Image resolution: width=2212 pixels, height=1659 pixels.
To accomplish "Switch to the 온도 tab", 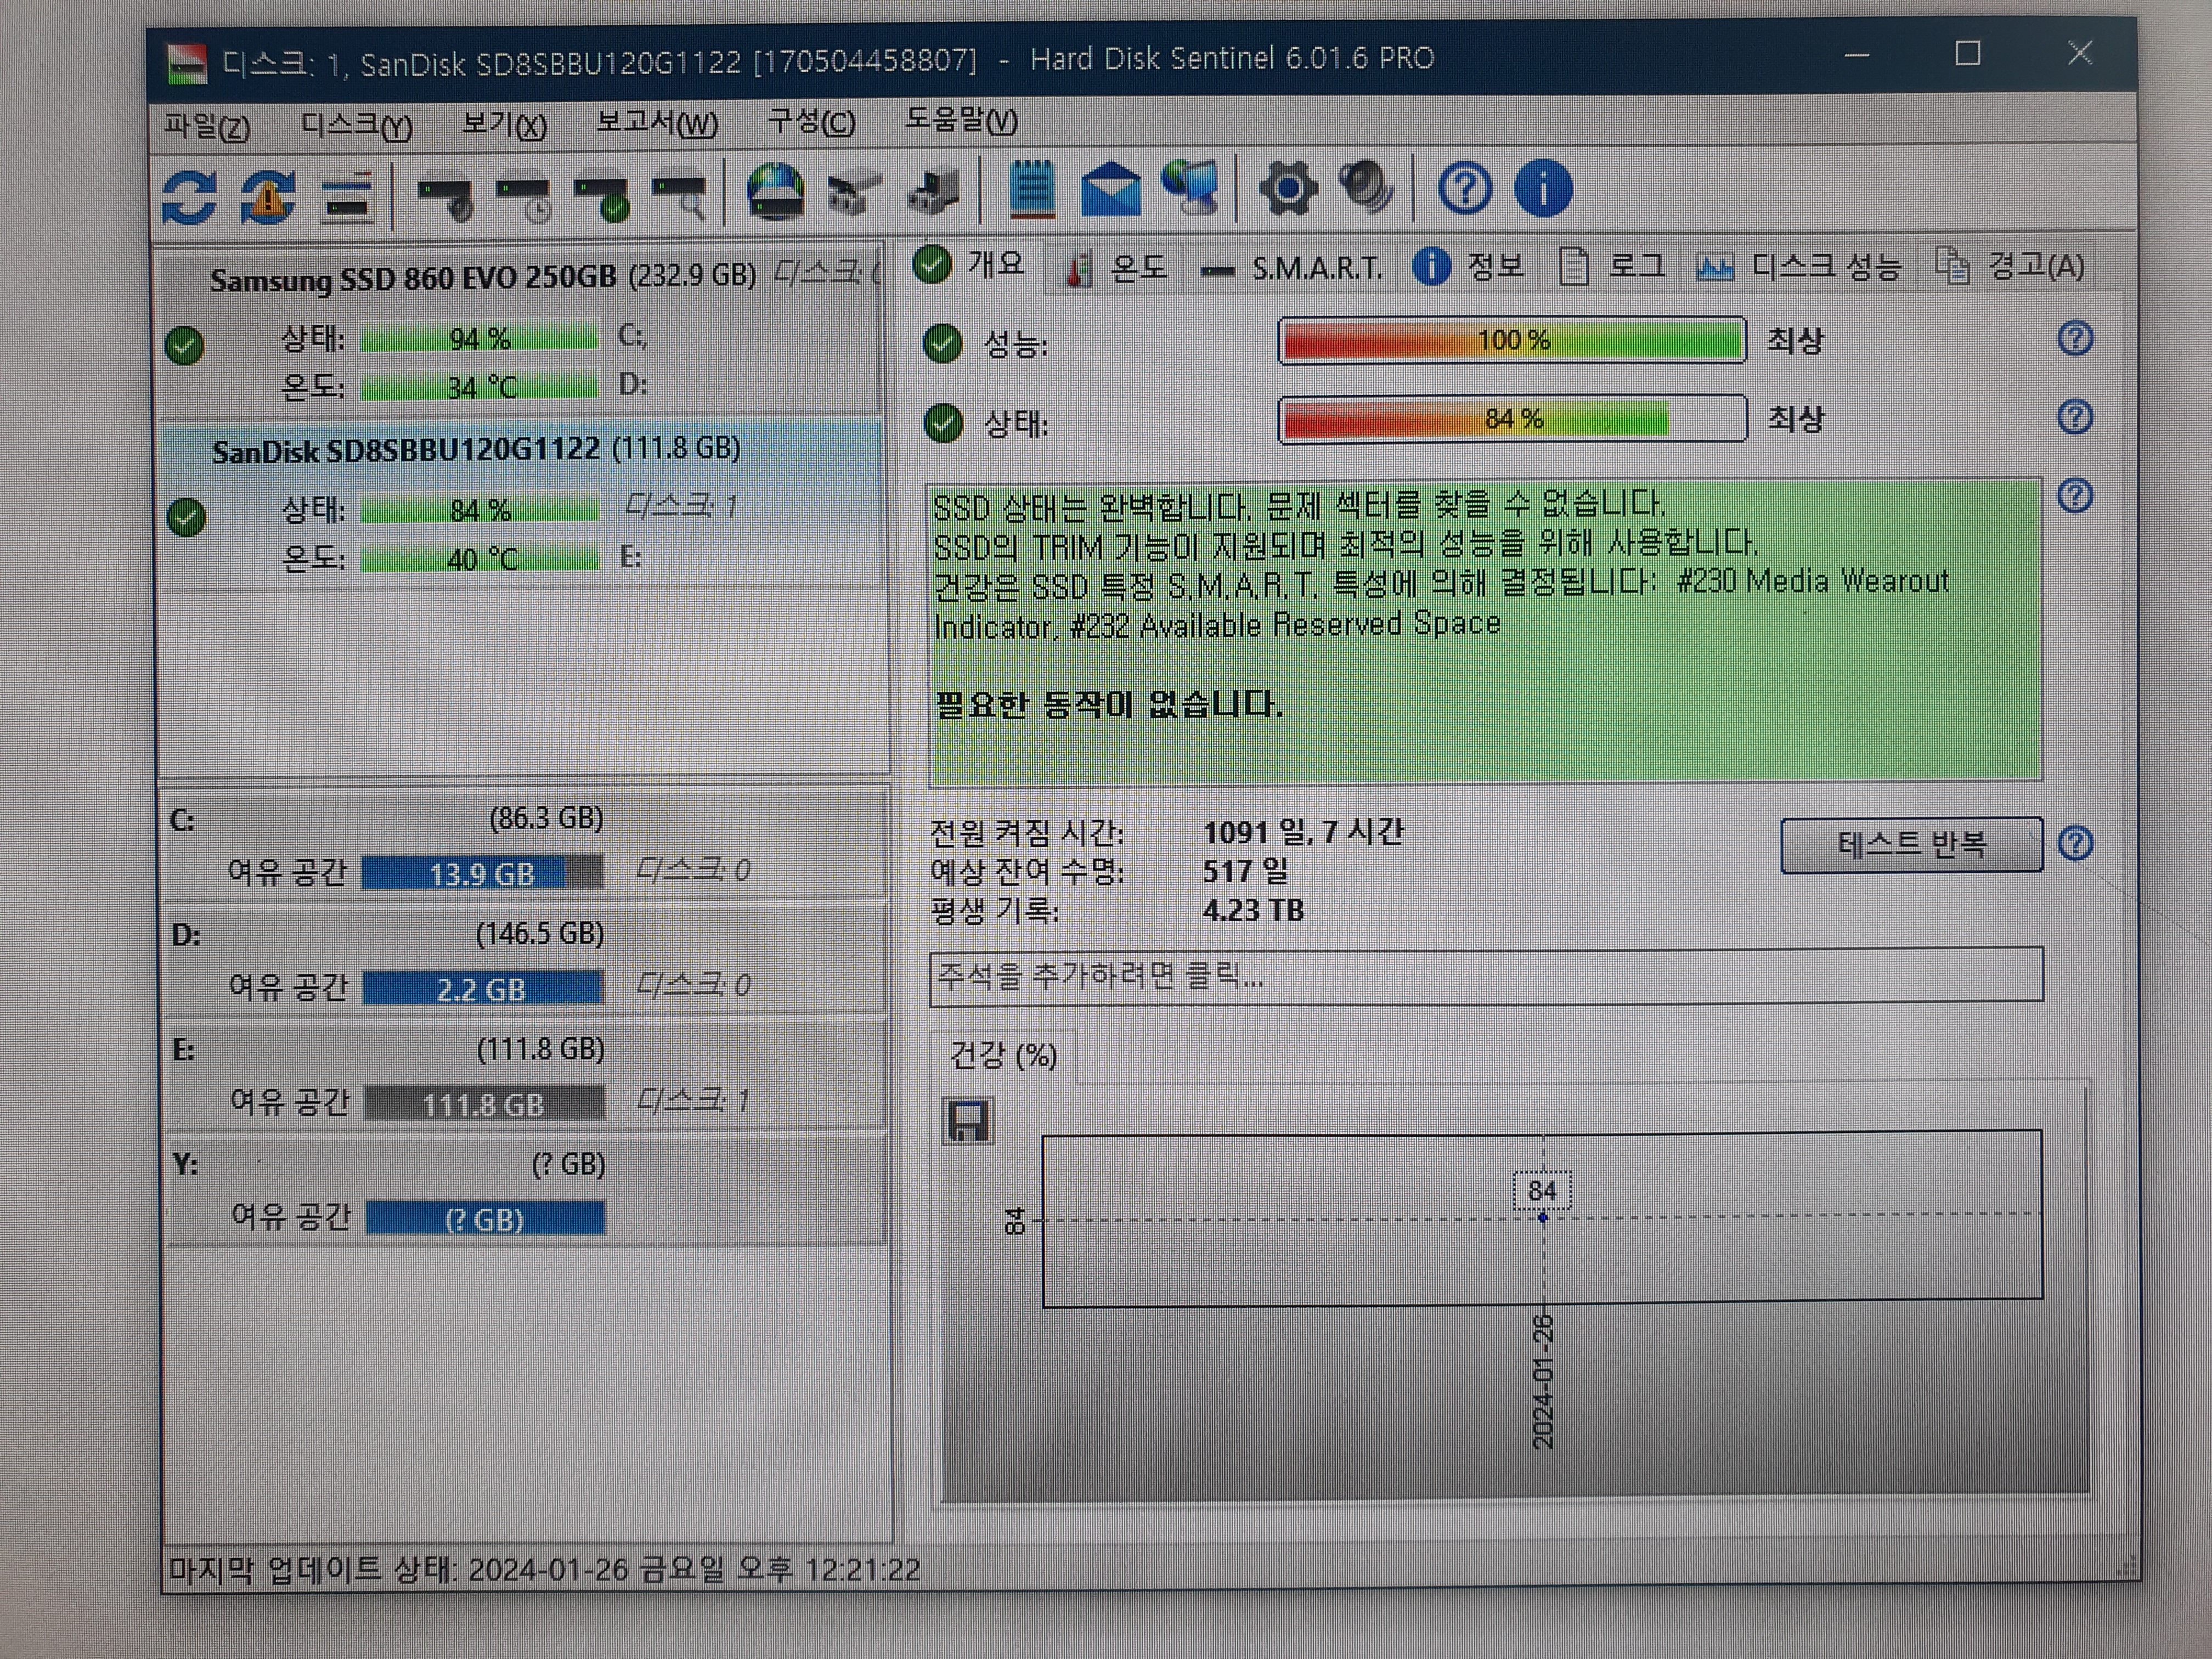I will 1116,268.
